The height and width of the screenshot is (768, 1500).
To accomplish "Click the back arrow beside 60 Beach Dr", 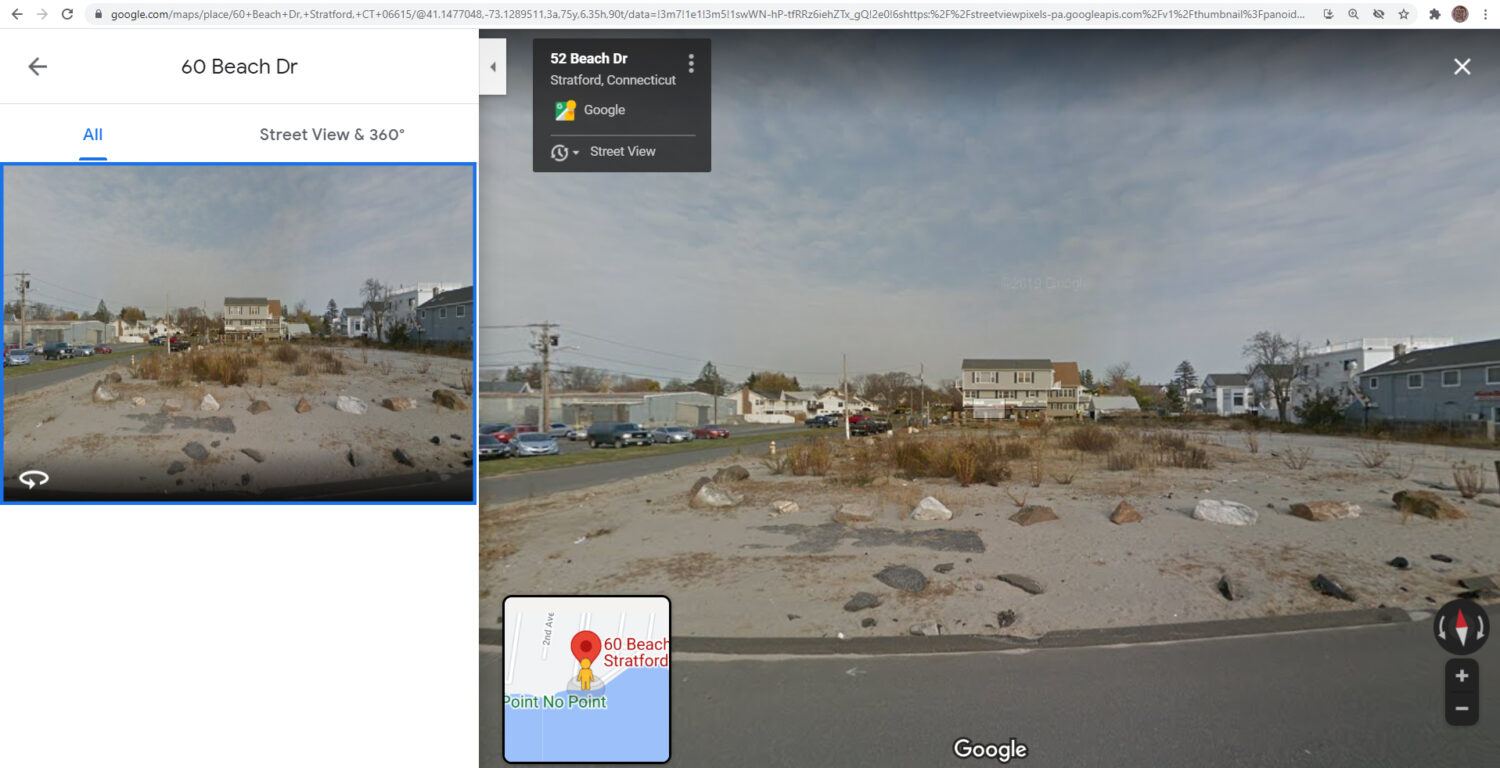I will click(37, 67).
